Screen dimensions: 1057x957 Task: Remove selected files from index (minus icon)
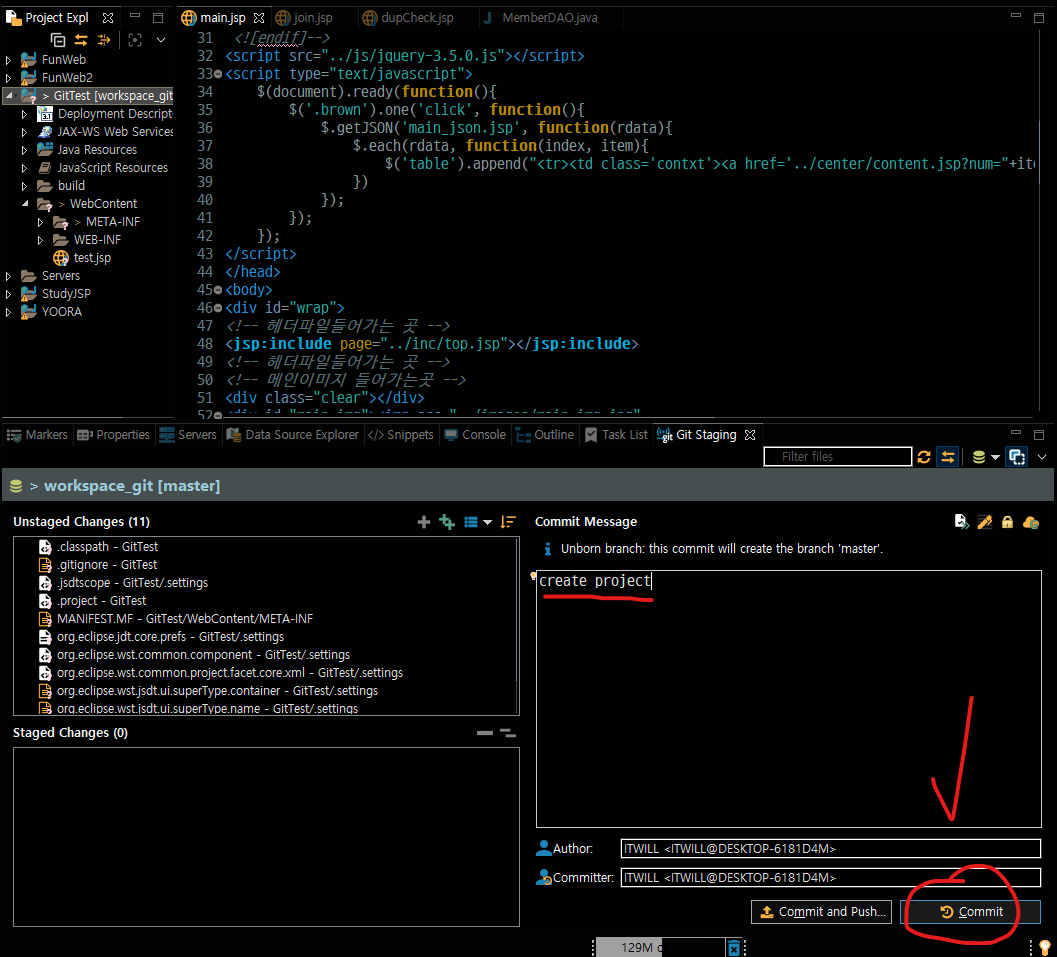click(x=485, y=733)
